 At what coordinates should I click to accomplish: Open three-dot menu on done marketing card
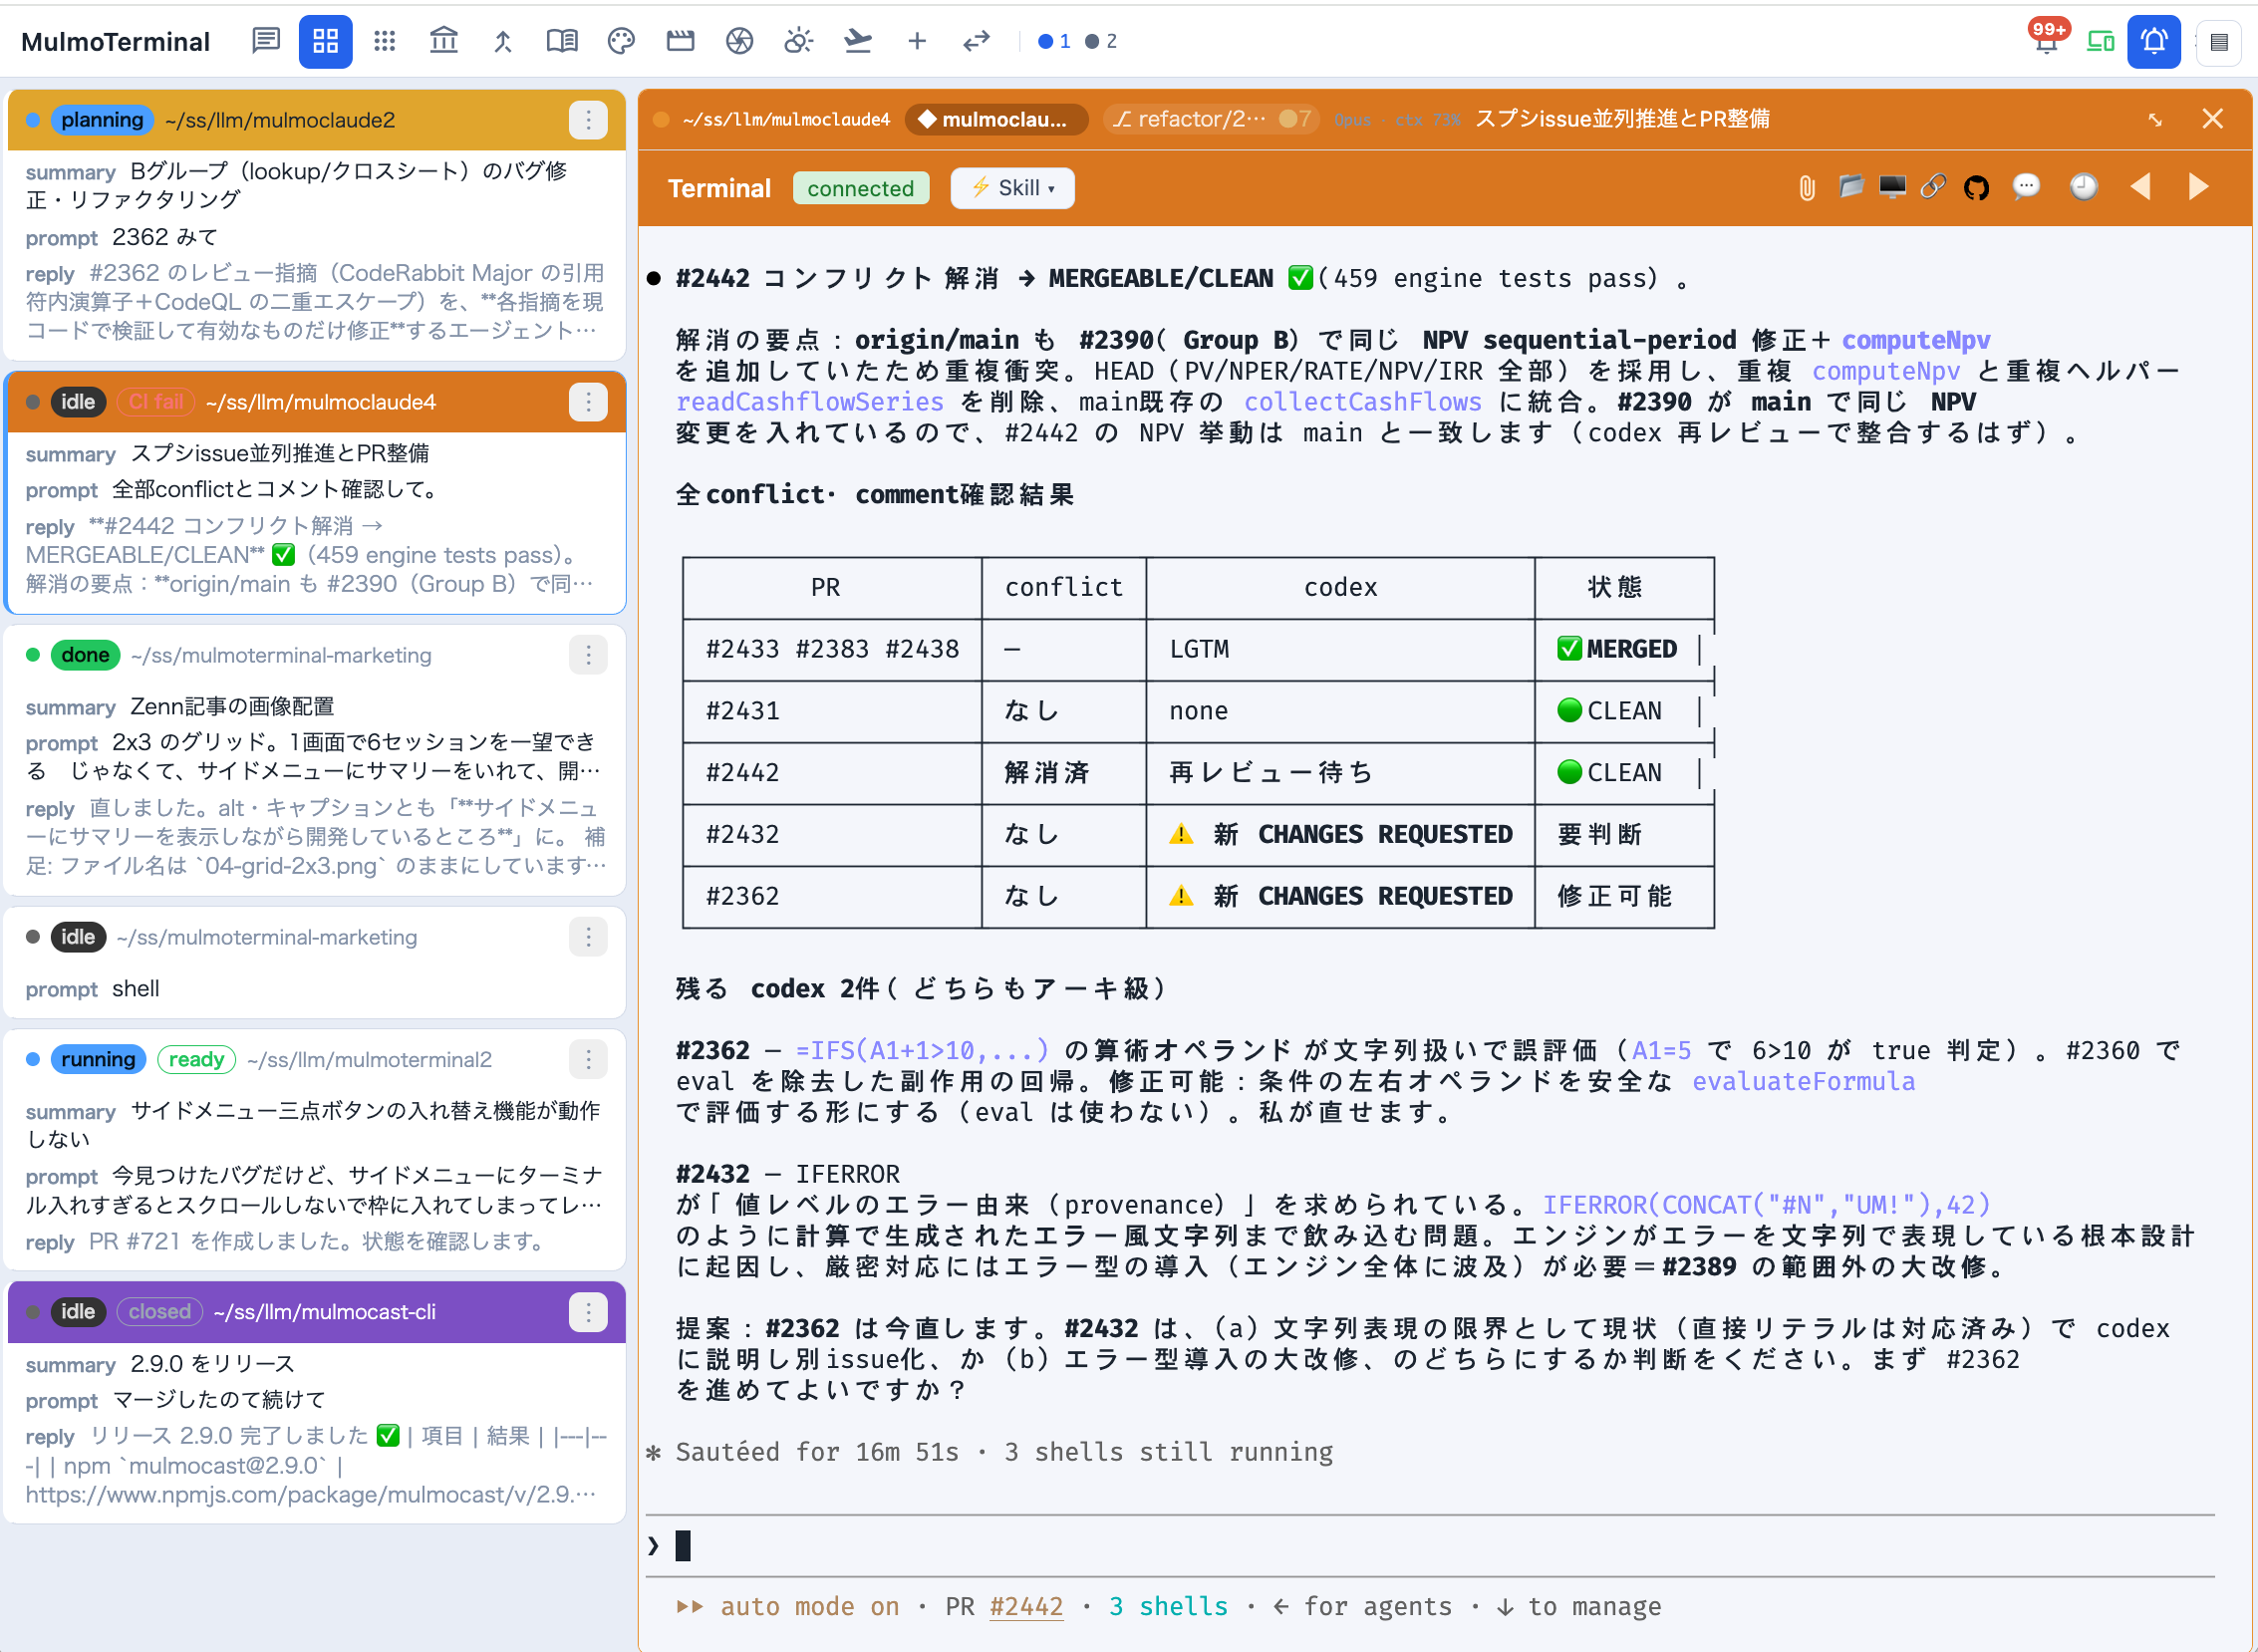pos(588,655)
